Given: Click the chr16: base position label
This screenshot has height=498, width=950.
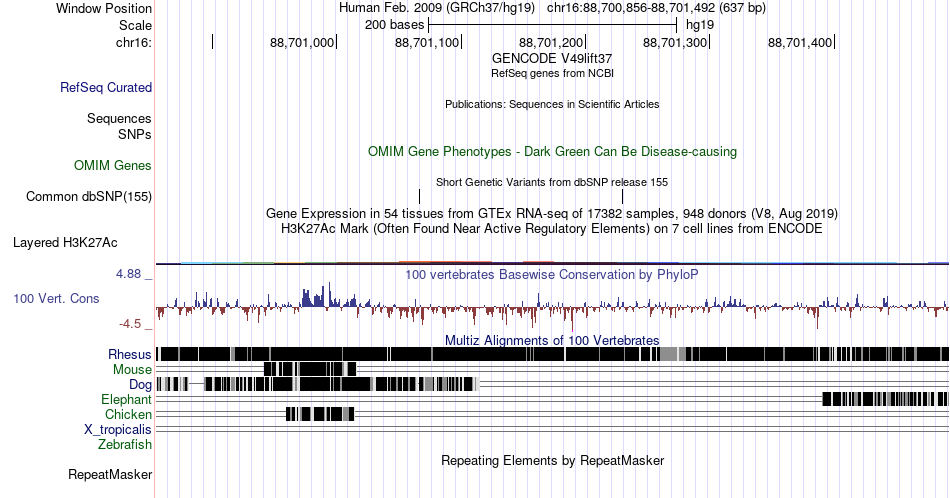Looking at the screenshot, I should (x=134, y=42).
